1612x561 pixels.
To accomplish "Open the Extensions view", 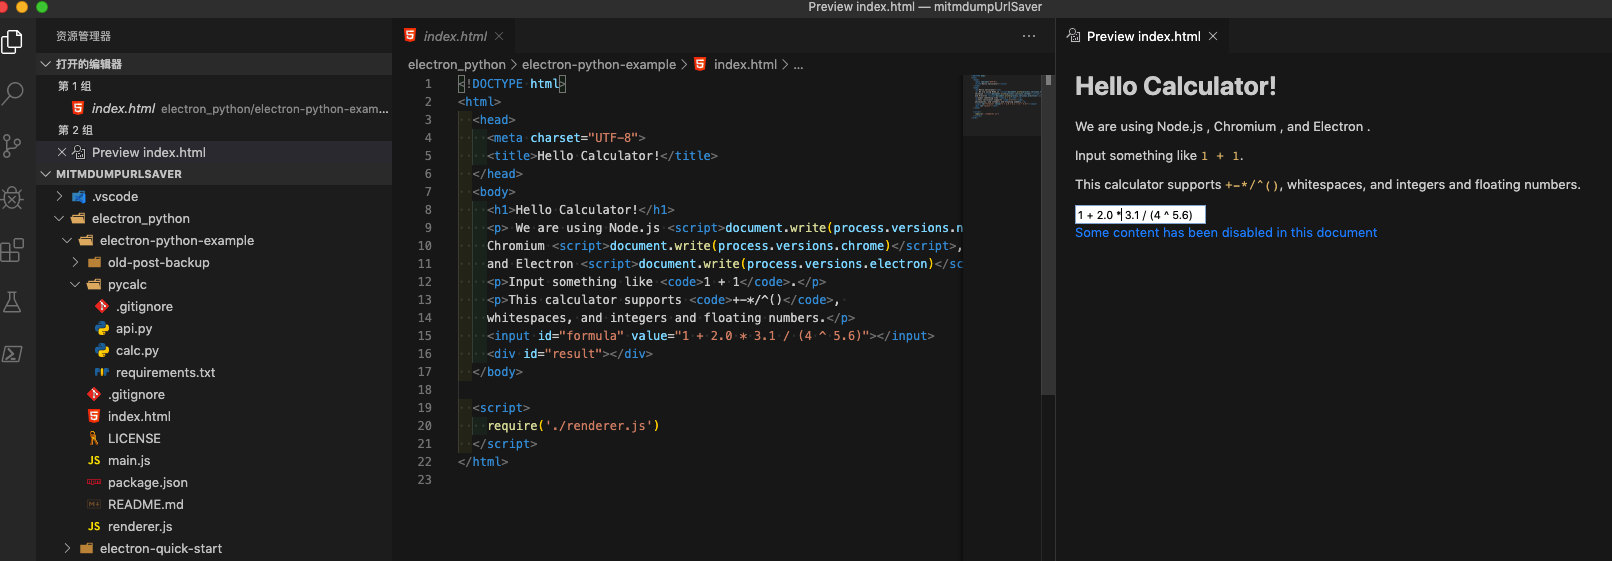I will click(12, 250).
